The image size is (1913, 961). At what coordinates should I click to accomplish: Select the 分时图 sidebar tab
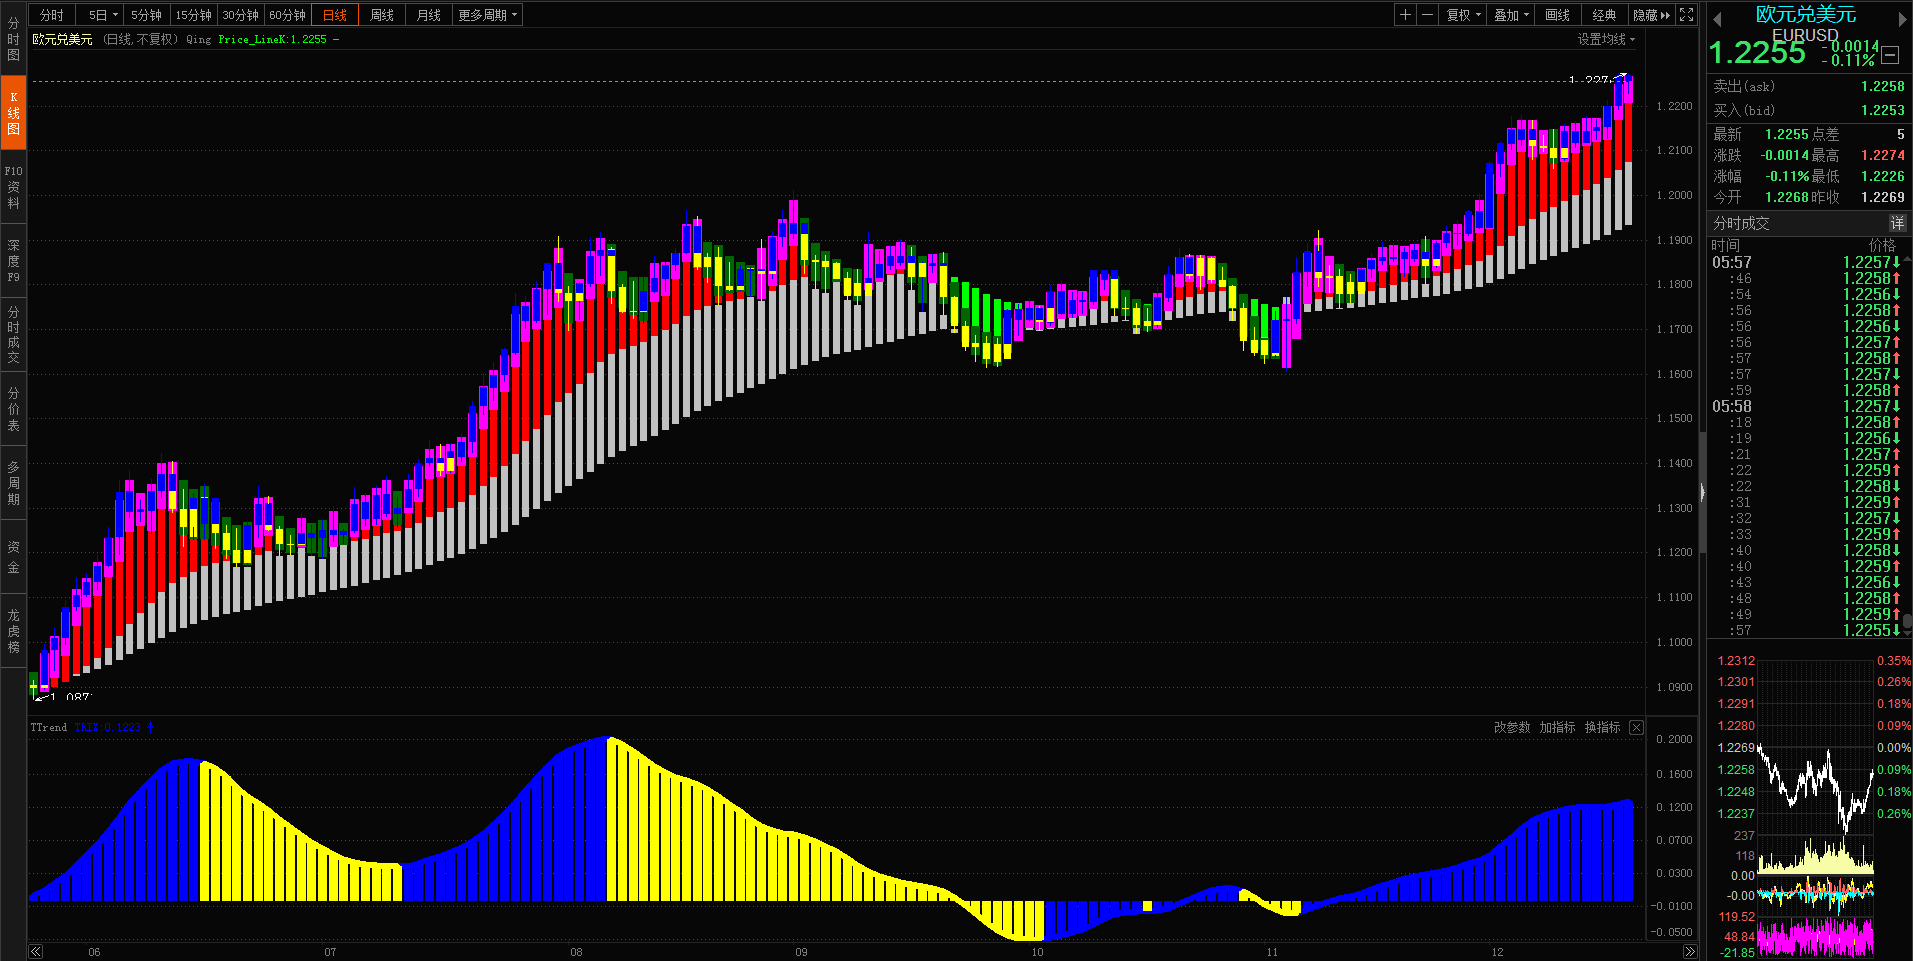pyautogui.click(x=13, y=40)
